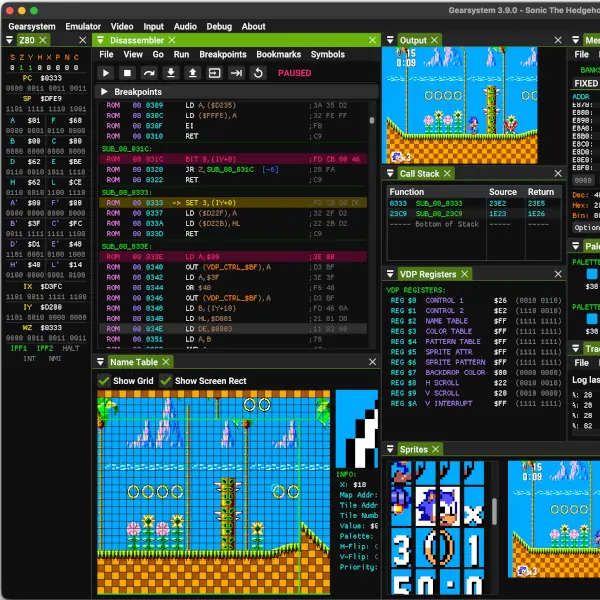Open the Gearsystem application menu
The width and height of the screenshot is (600, 600).
tap(32, 26)
